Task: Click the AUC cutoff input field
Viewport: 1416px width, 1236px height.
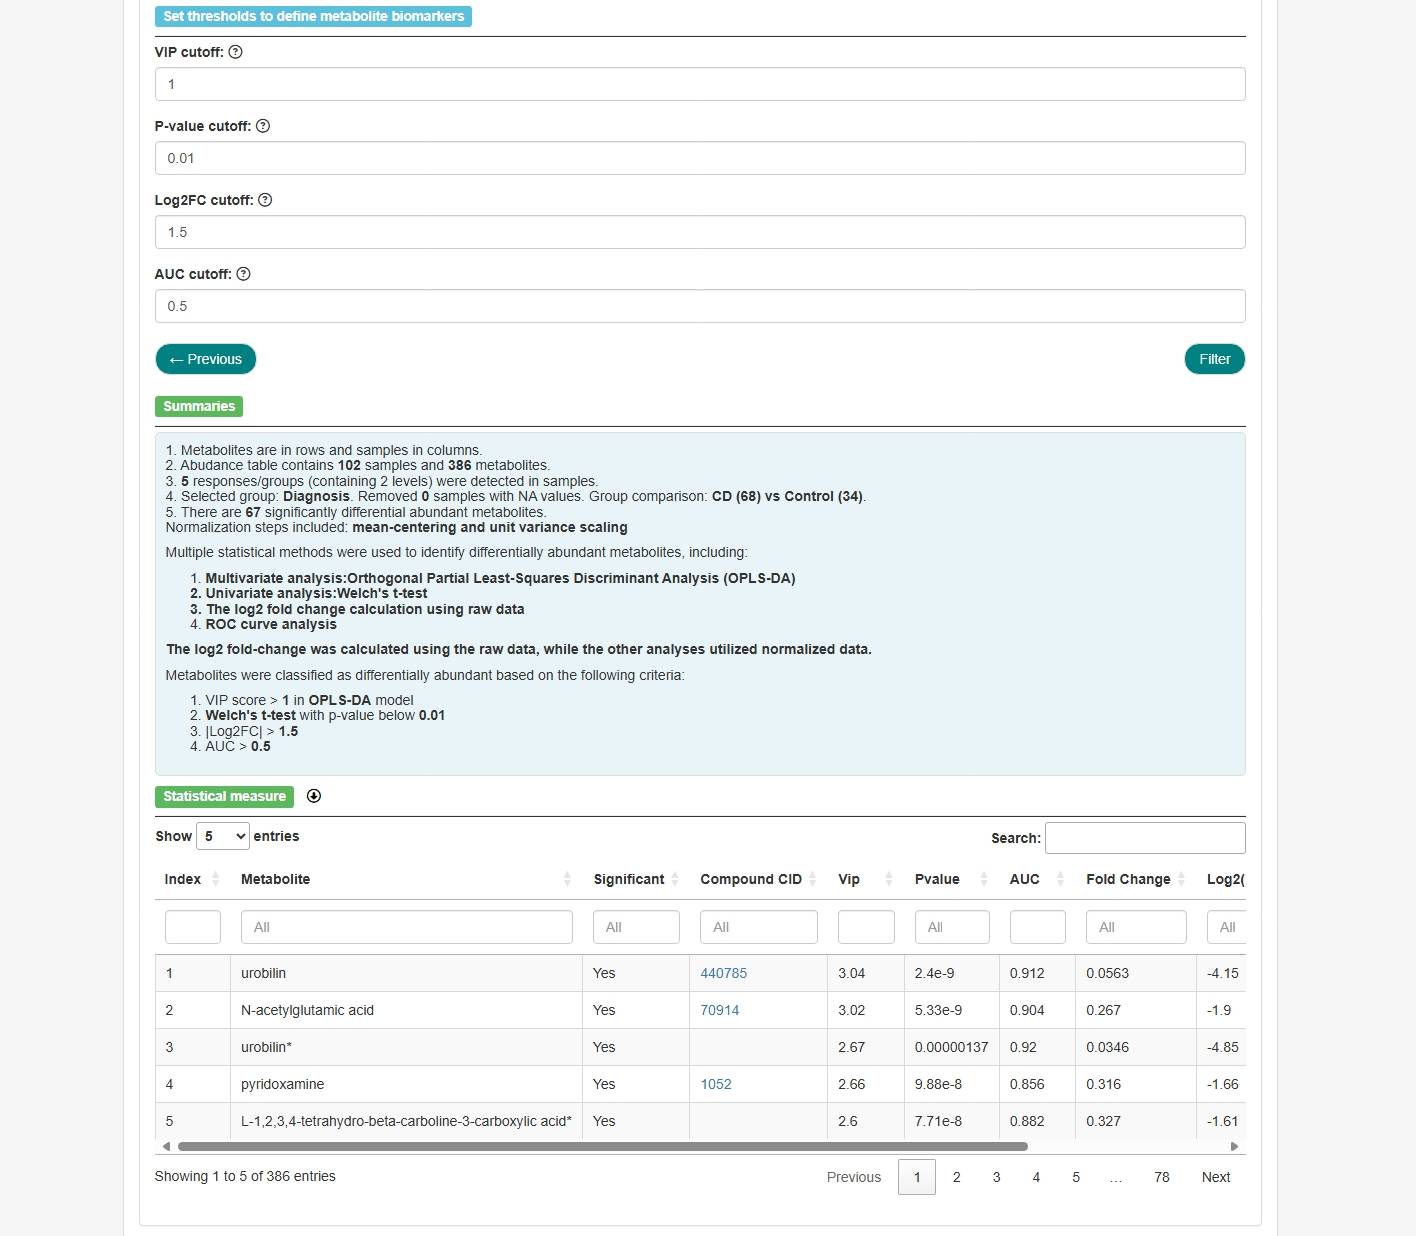Action: (700, 306)
